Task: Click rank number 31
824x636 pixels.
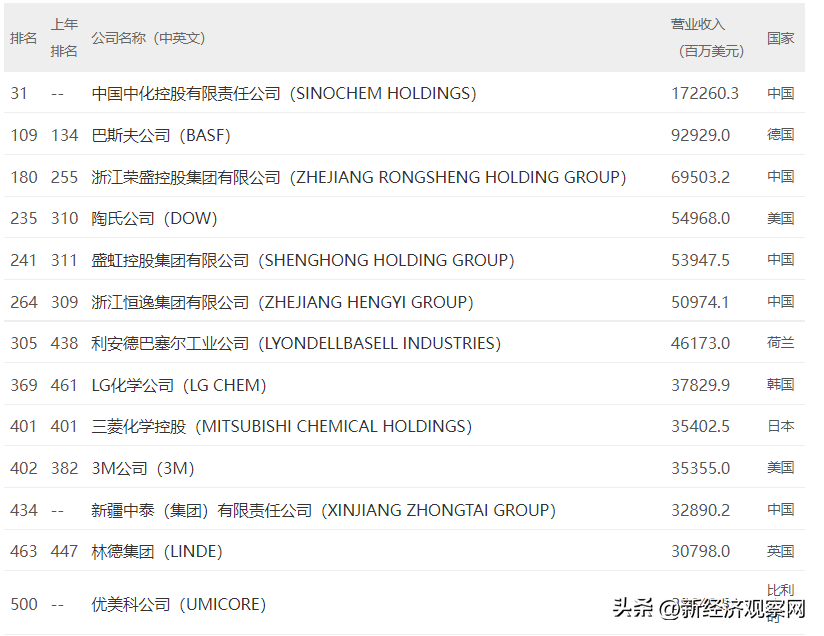Action: pyautogui.click(x=19, y=94)
